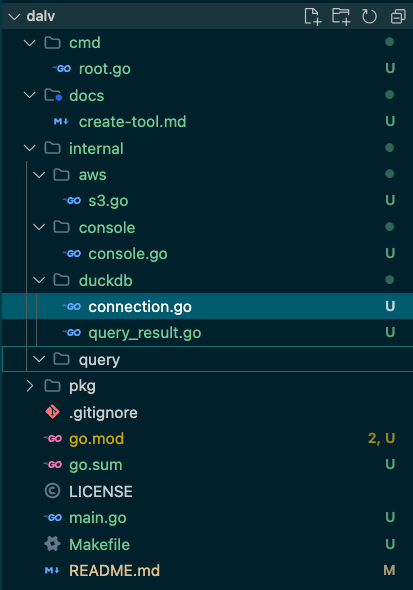The width and height of the screenshot is (413, 590).
Task: Click the docs folder name
Action: click(87, 96)
